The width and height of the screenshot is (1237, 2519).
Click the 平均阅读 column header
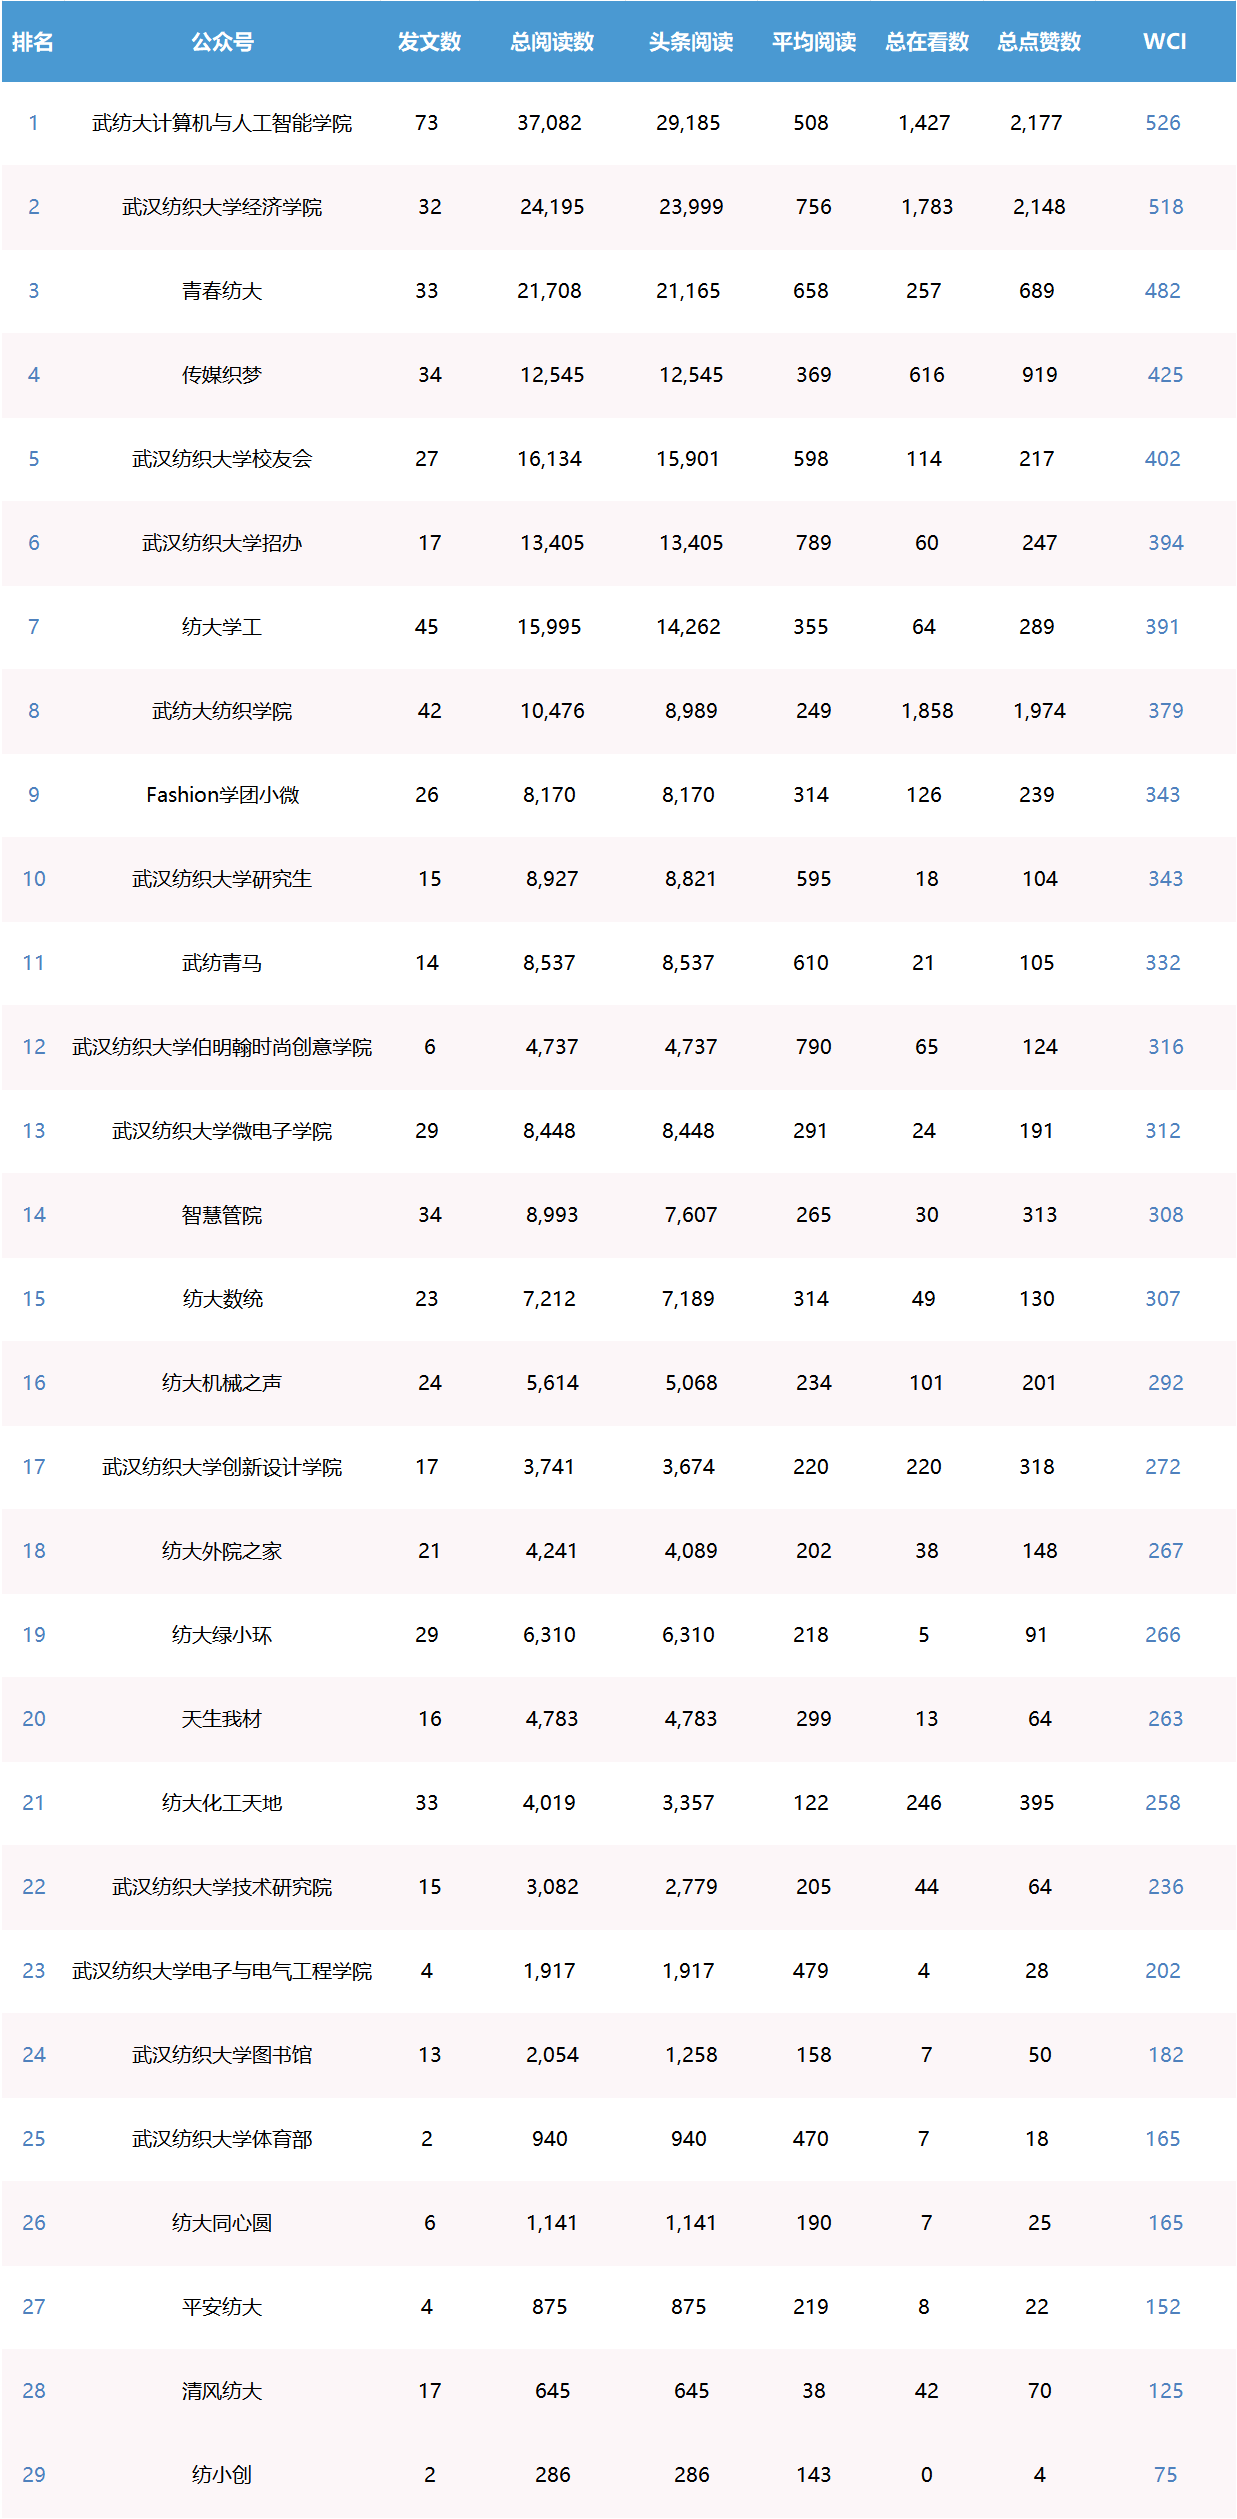[x=813, y=41]
